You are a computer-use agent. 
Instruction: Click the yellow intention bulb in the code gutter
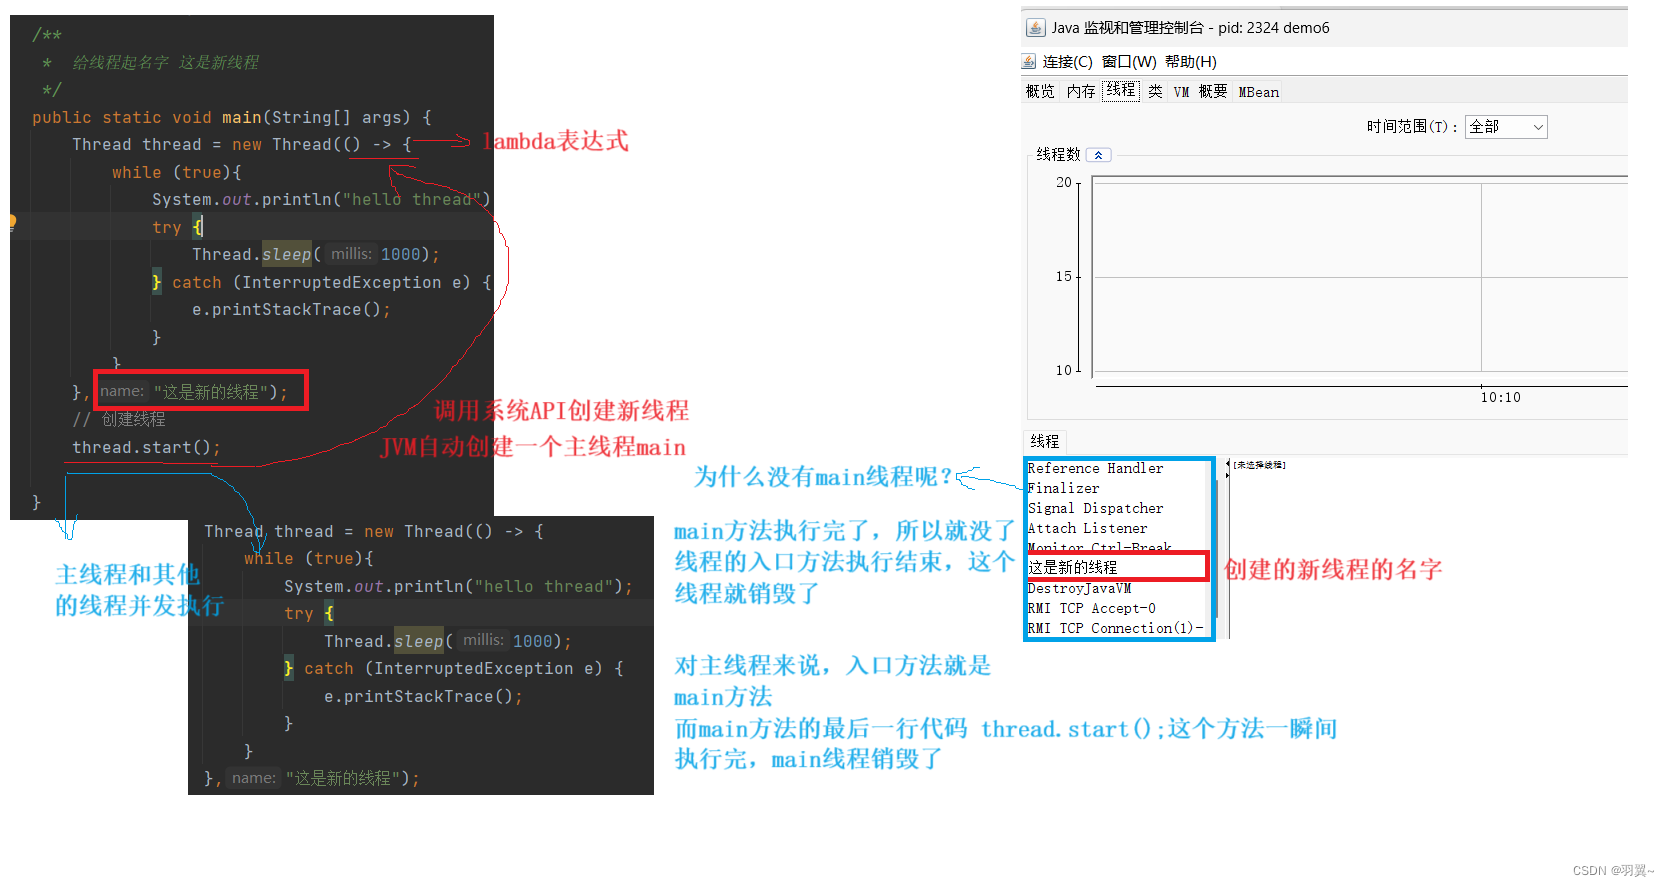13,222
